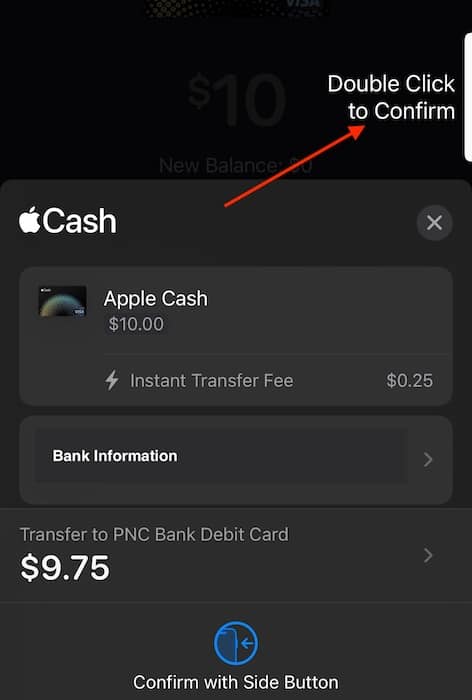This screenshot has height=700, width=472.
Task: Open the Bank Information row
Action: (236, 459)
